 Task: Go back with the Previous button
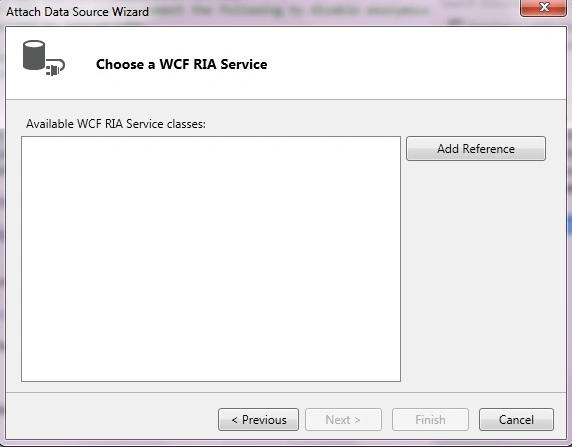258,420
